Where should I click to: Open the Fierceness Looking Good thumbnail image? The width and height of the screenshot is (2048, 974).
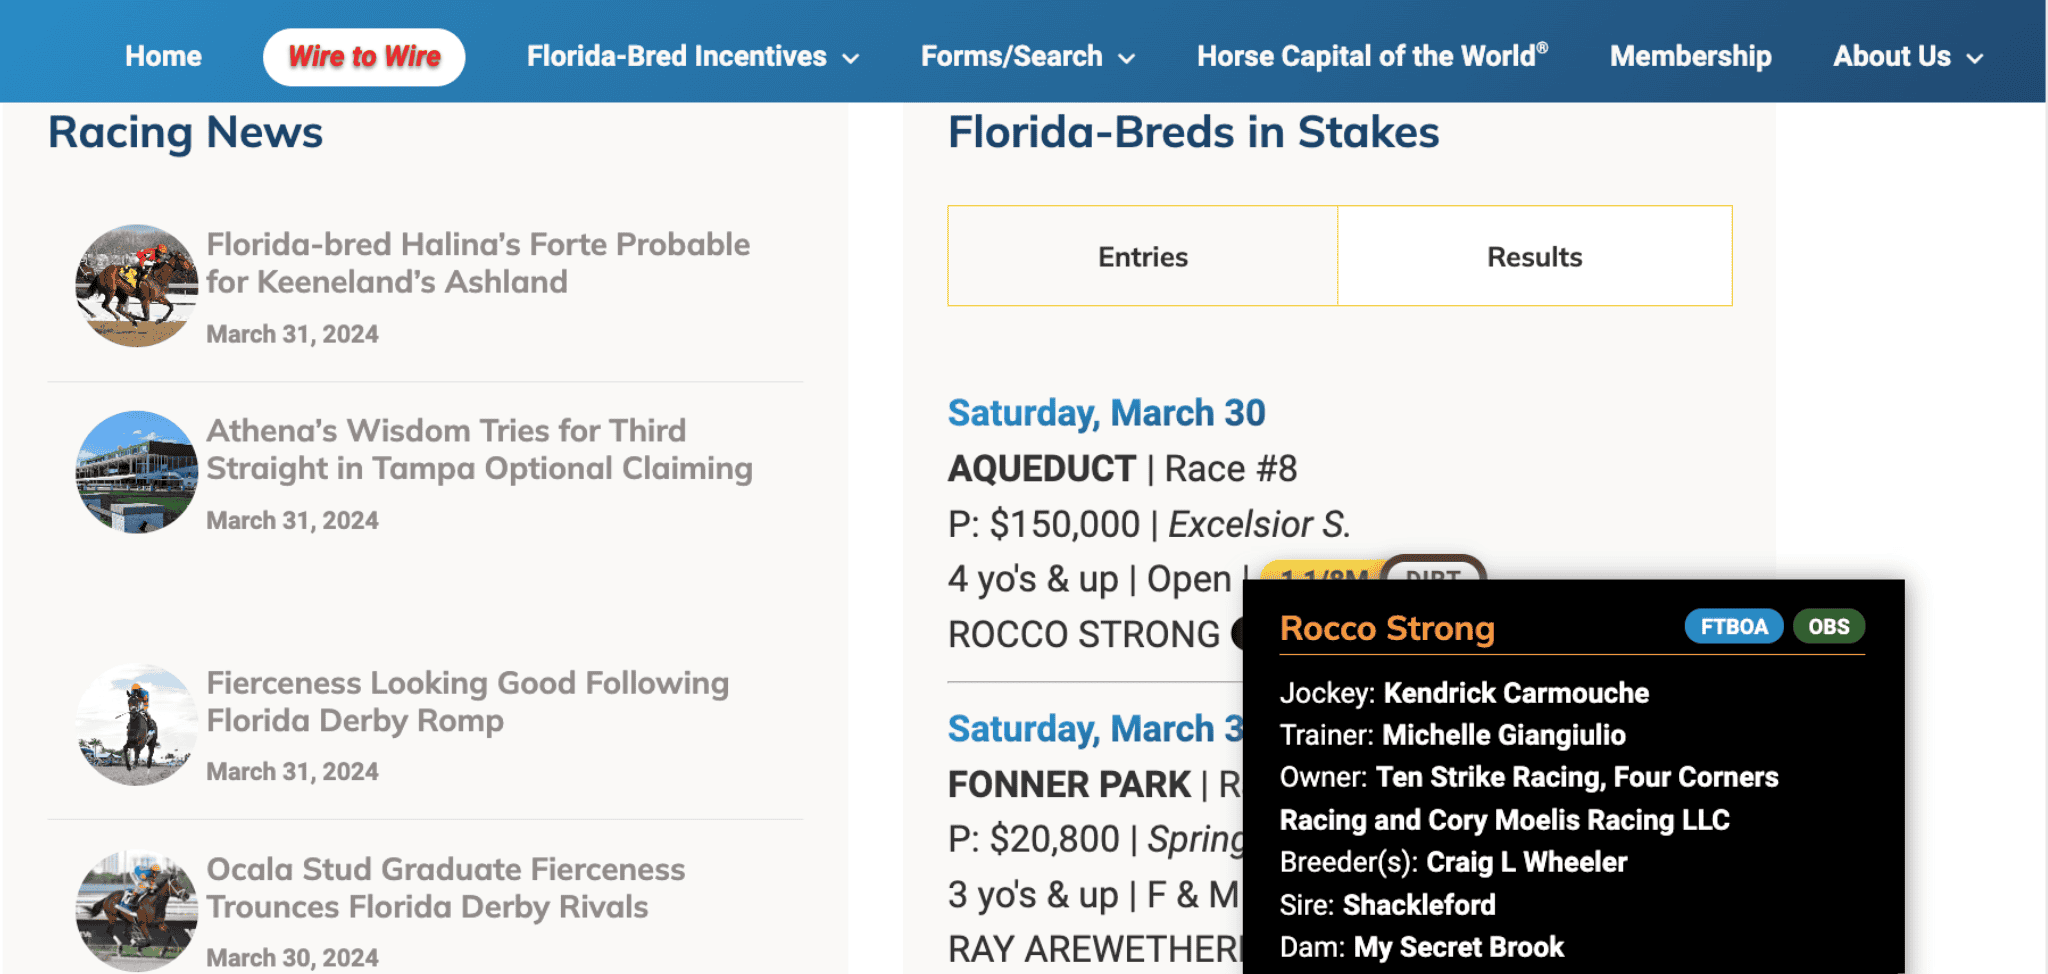(137, 724)
